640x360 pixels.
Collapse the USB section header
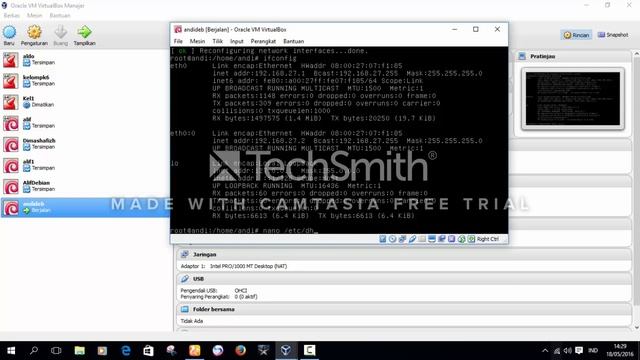(404, 279)
